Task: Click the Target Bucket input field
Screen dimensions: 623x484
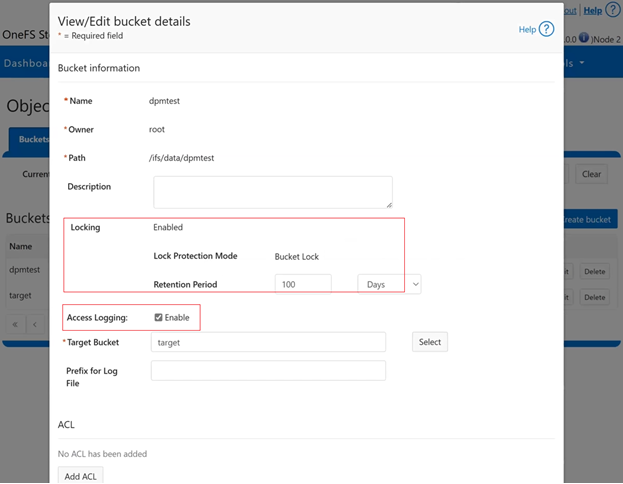Action: coord(268,342)
